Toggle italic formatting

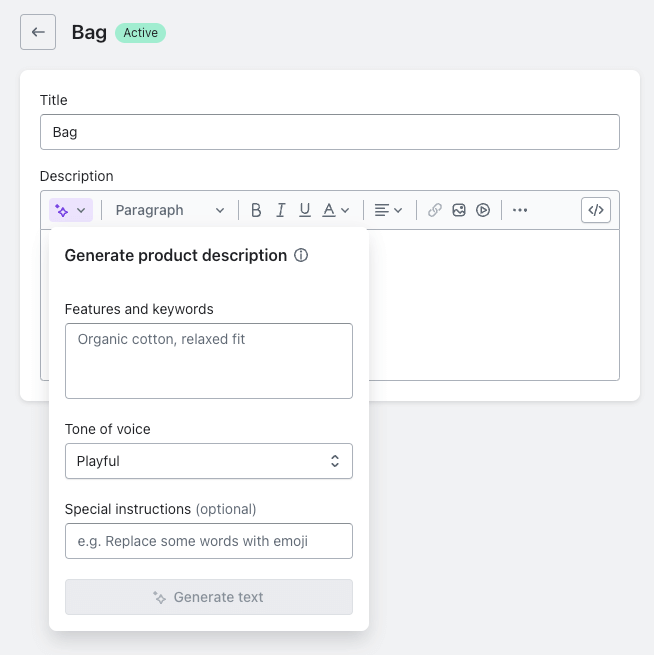(281, 210)
